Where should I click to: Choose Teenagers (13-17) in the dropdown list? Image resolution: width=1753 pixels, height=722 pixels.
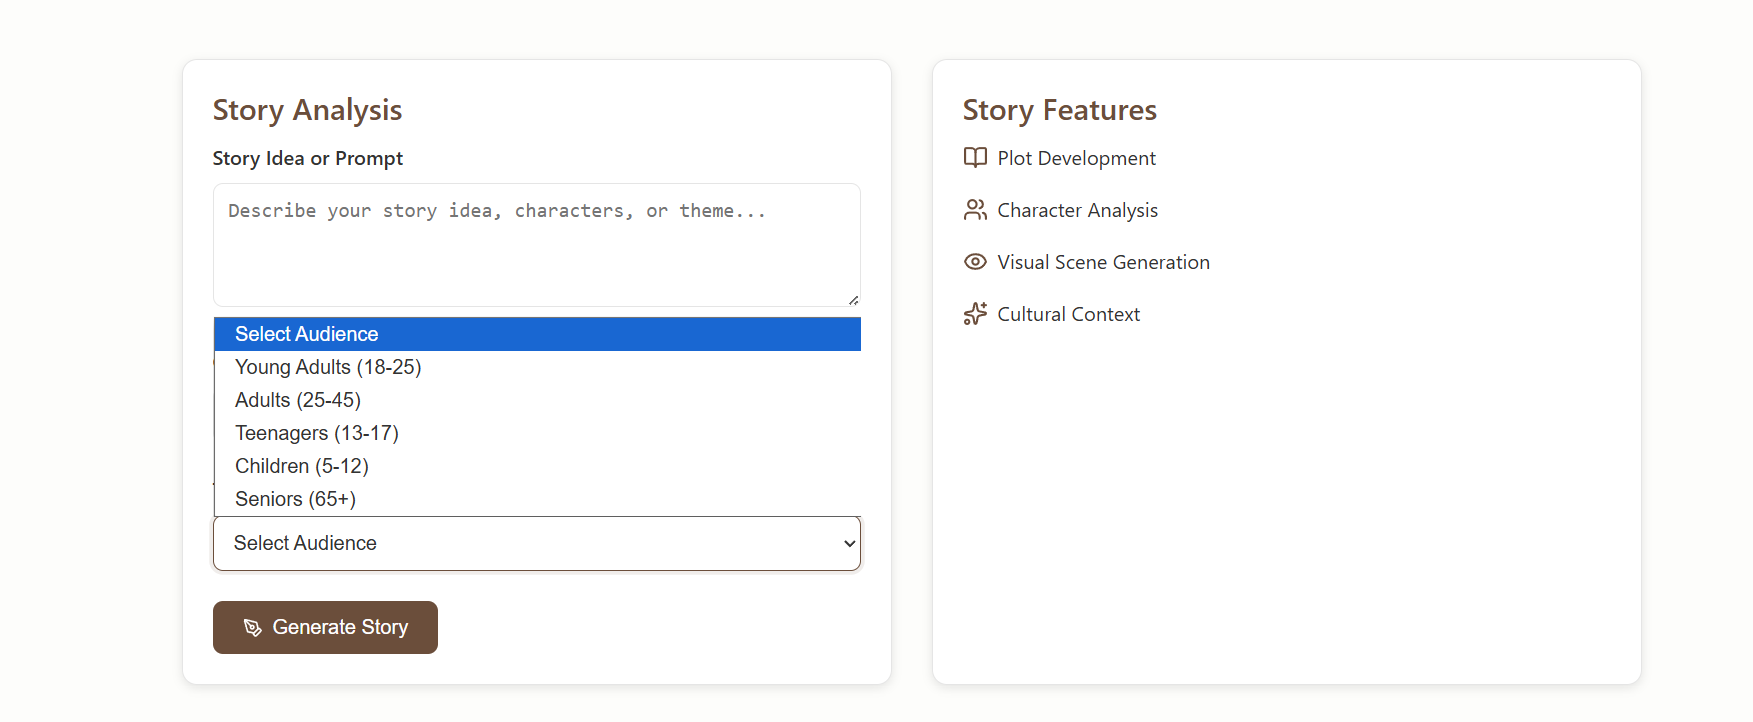pos(317,433)
